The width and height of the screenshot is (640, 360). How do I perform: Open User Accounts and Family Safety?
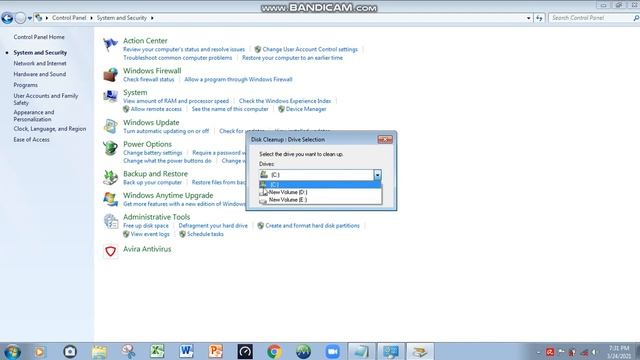(x=45, y=99)
